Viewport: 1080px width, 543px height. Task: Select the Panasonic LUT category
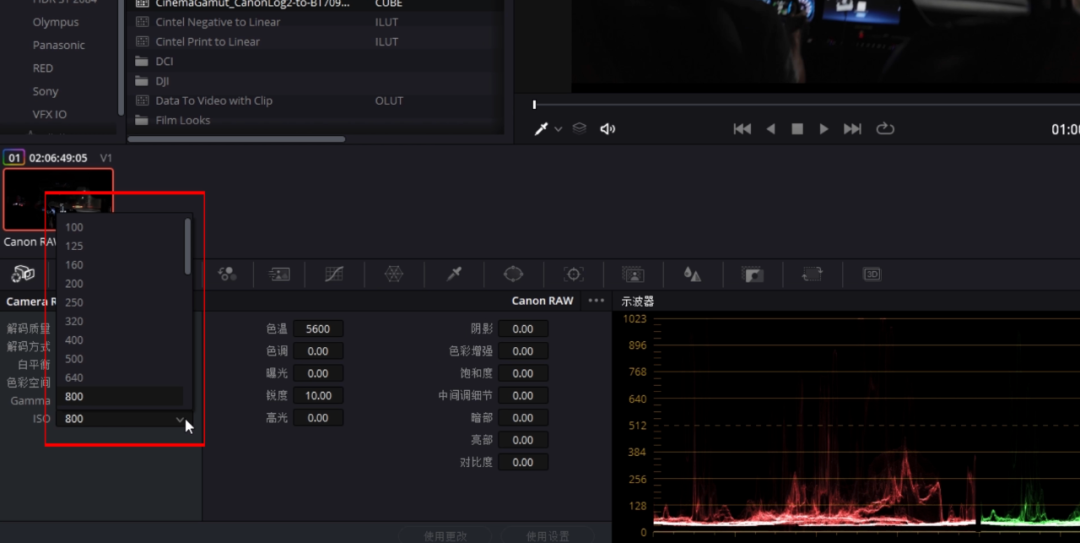(59, 45)
